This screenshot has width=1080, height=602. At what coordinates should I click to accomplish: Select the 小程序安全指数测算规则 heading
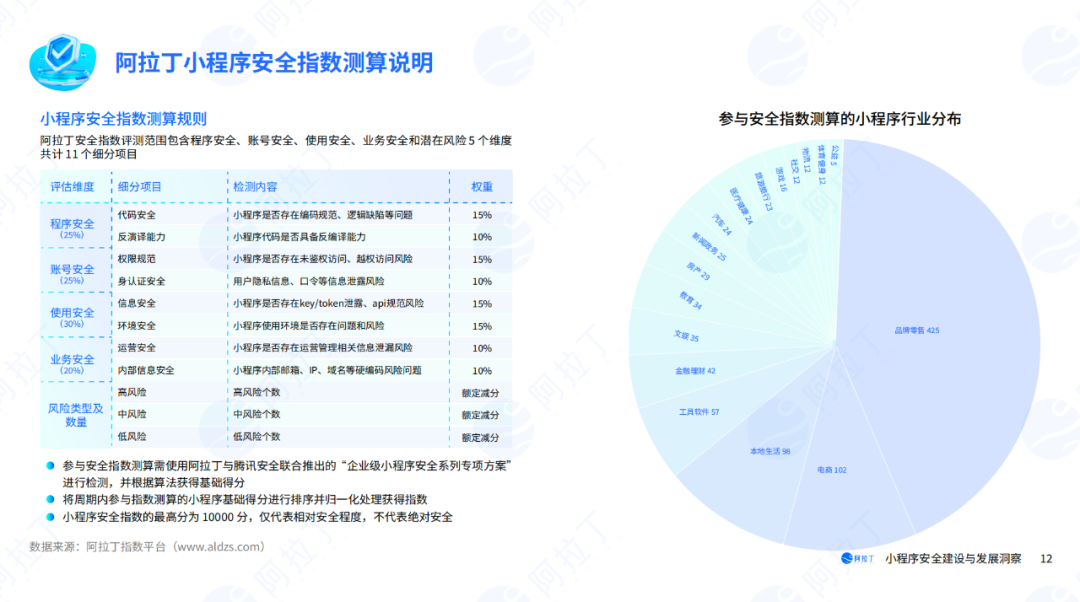coord(123,118)
